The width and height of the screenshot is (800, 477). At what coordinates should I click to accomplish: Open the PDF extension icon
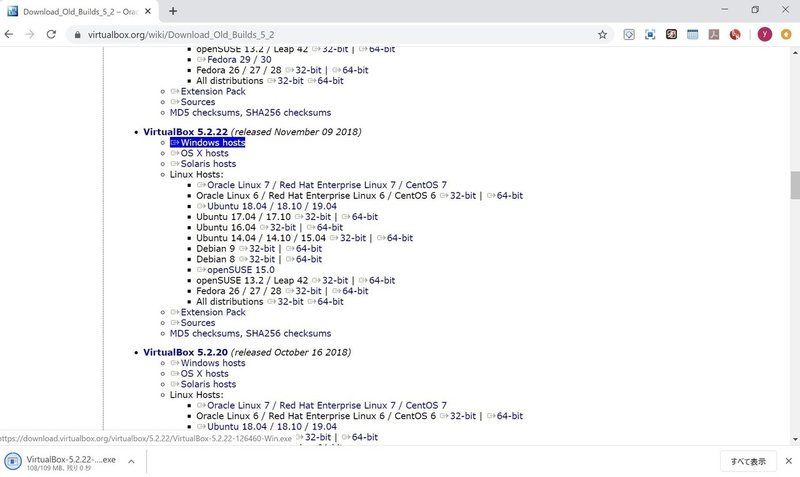coord(714,34)
